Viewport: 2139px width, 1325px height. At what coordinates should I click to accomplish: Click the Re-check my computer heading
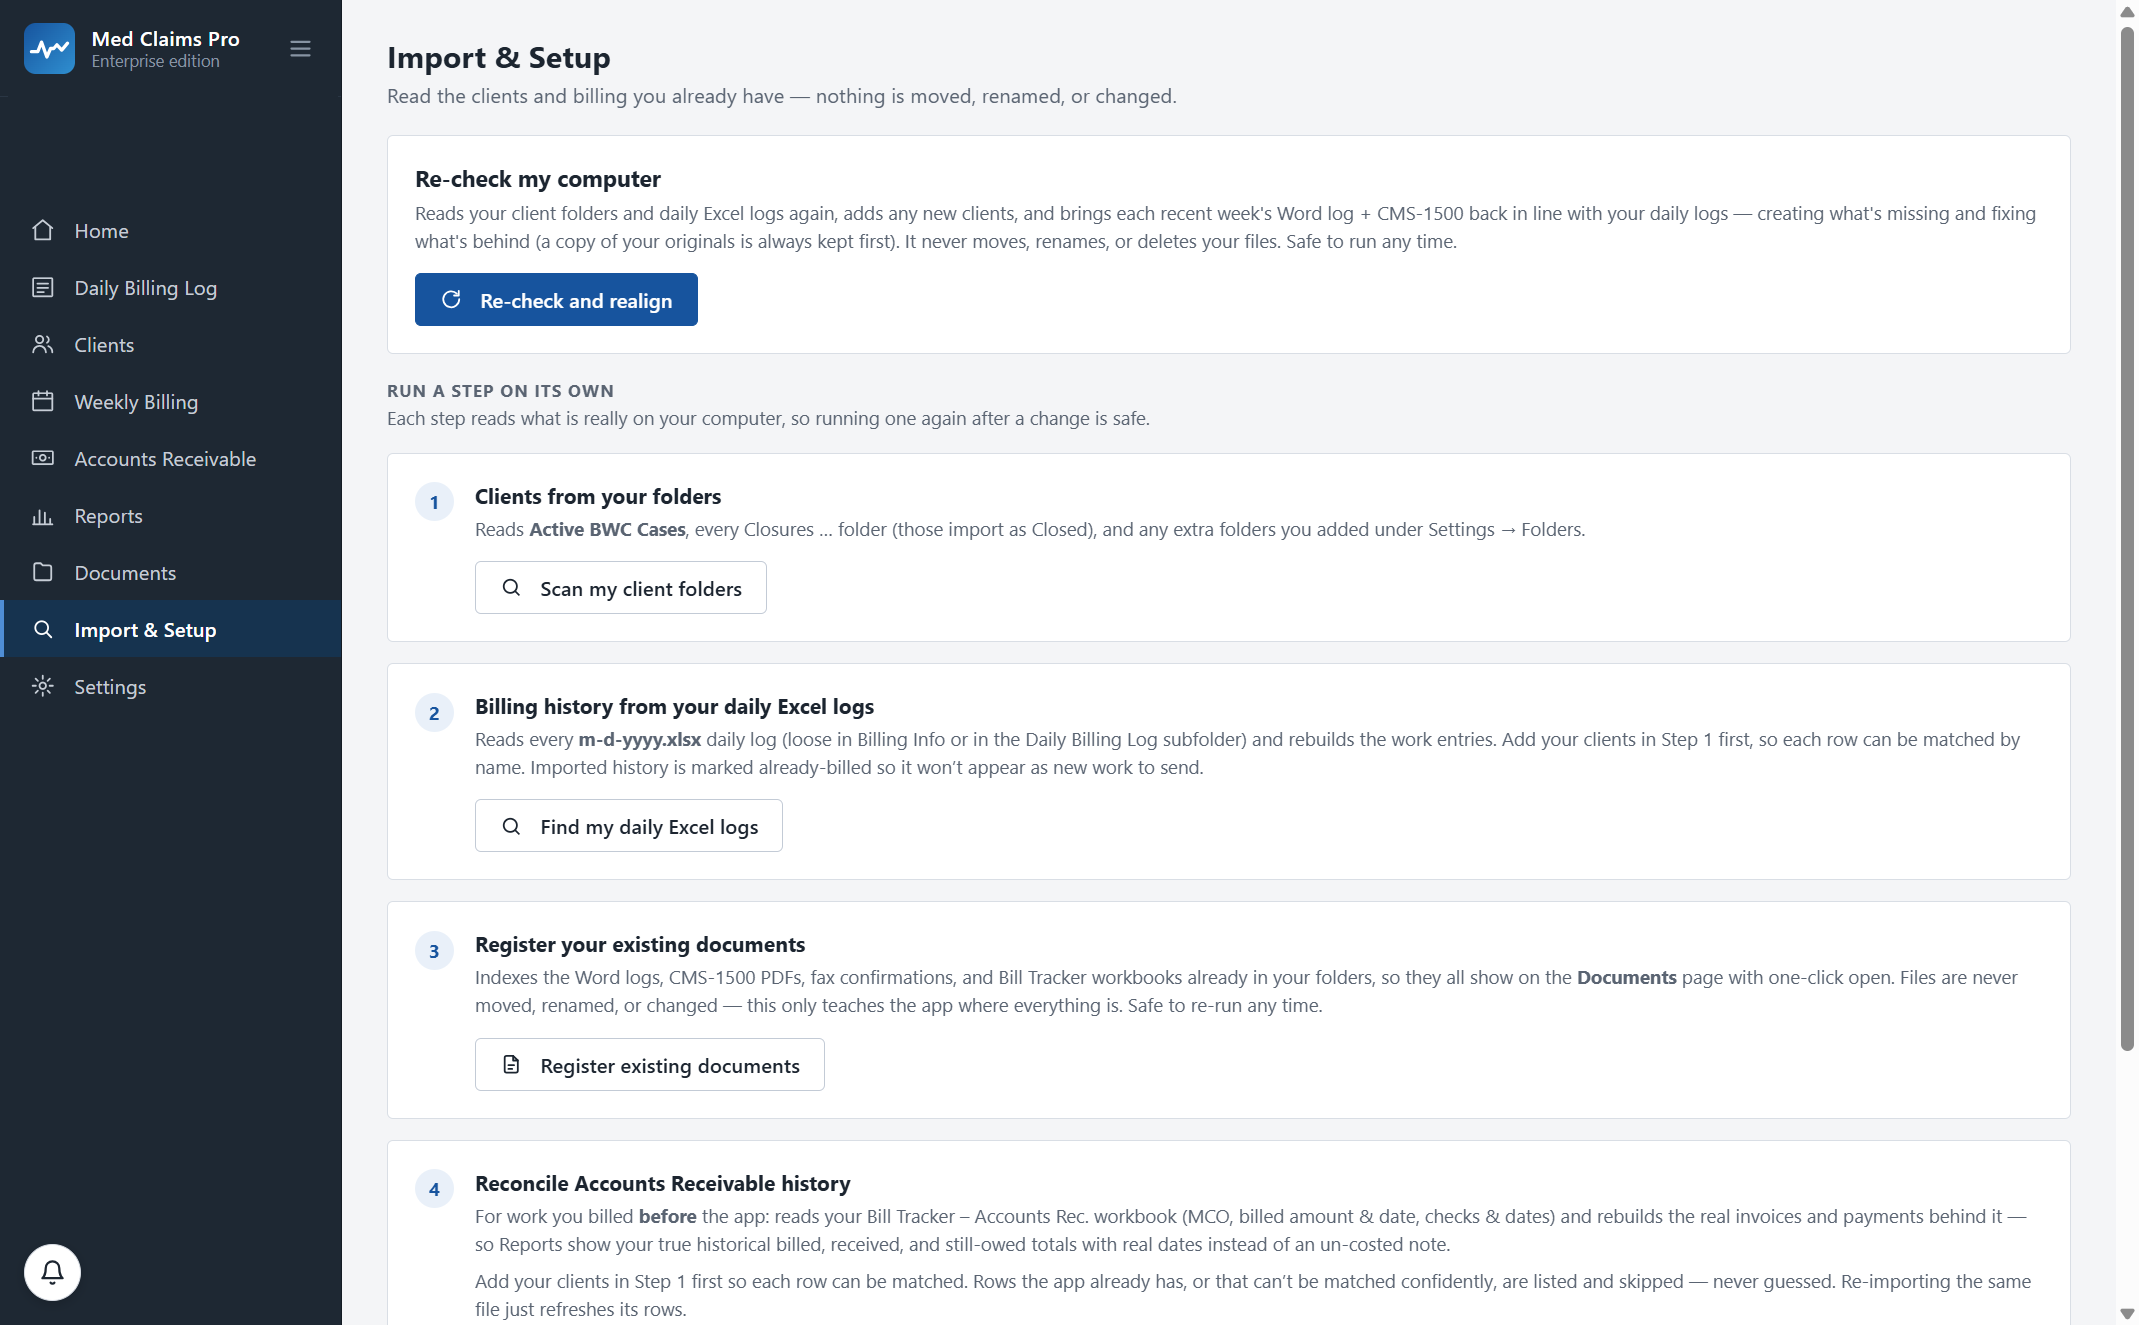tap(537, 179)
